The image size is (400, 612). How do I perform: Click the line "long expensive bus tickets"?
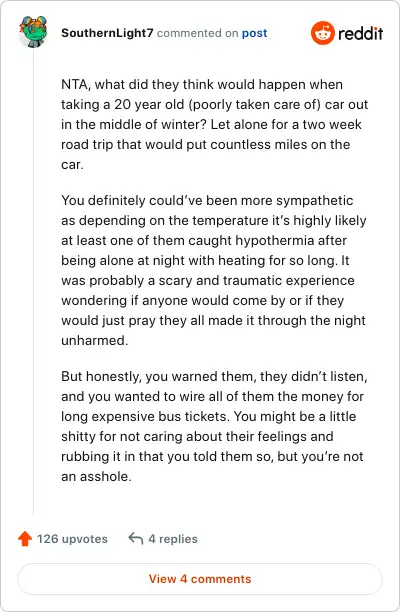[209, 416]
